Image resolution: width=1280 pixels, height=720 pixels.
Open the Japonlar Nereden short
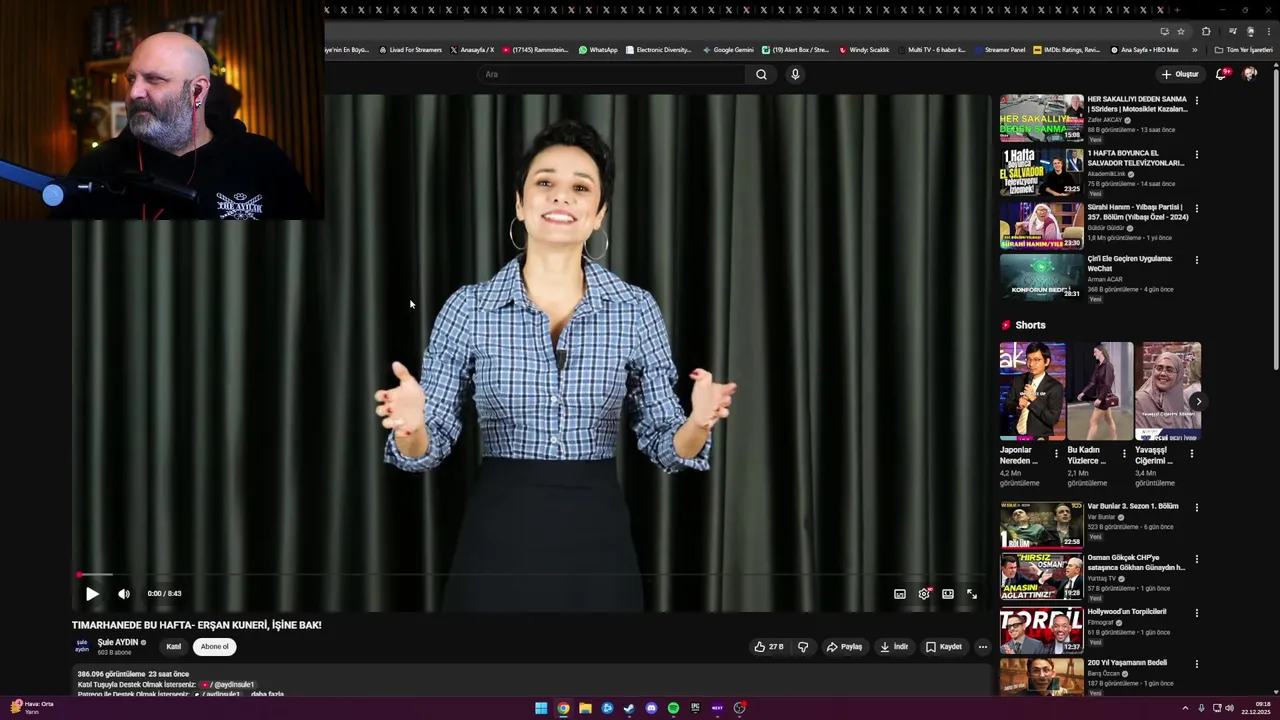click(1032, 391)
